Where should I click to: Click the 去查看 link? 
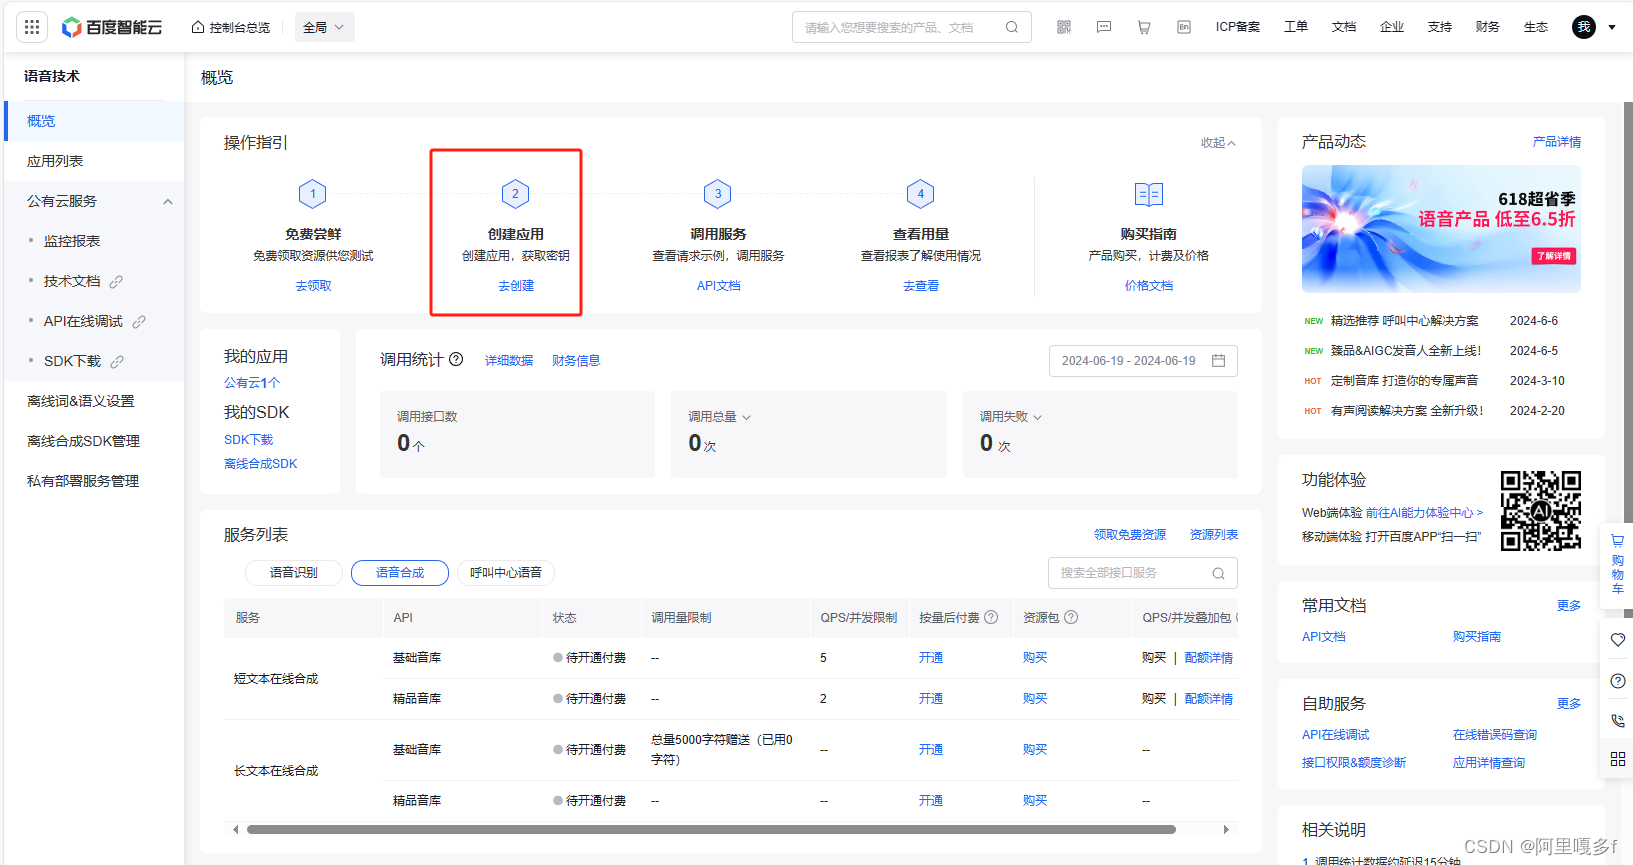point(921,286)
